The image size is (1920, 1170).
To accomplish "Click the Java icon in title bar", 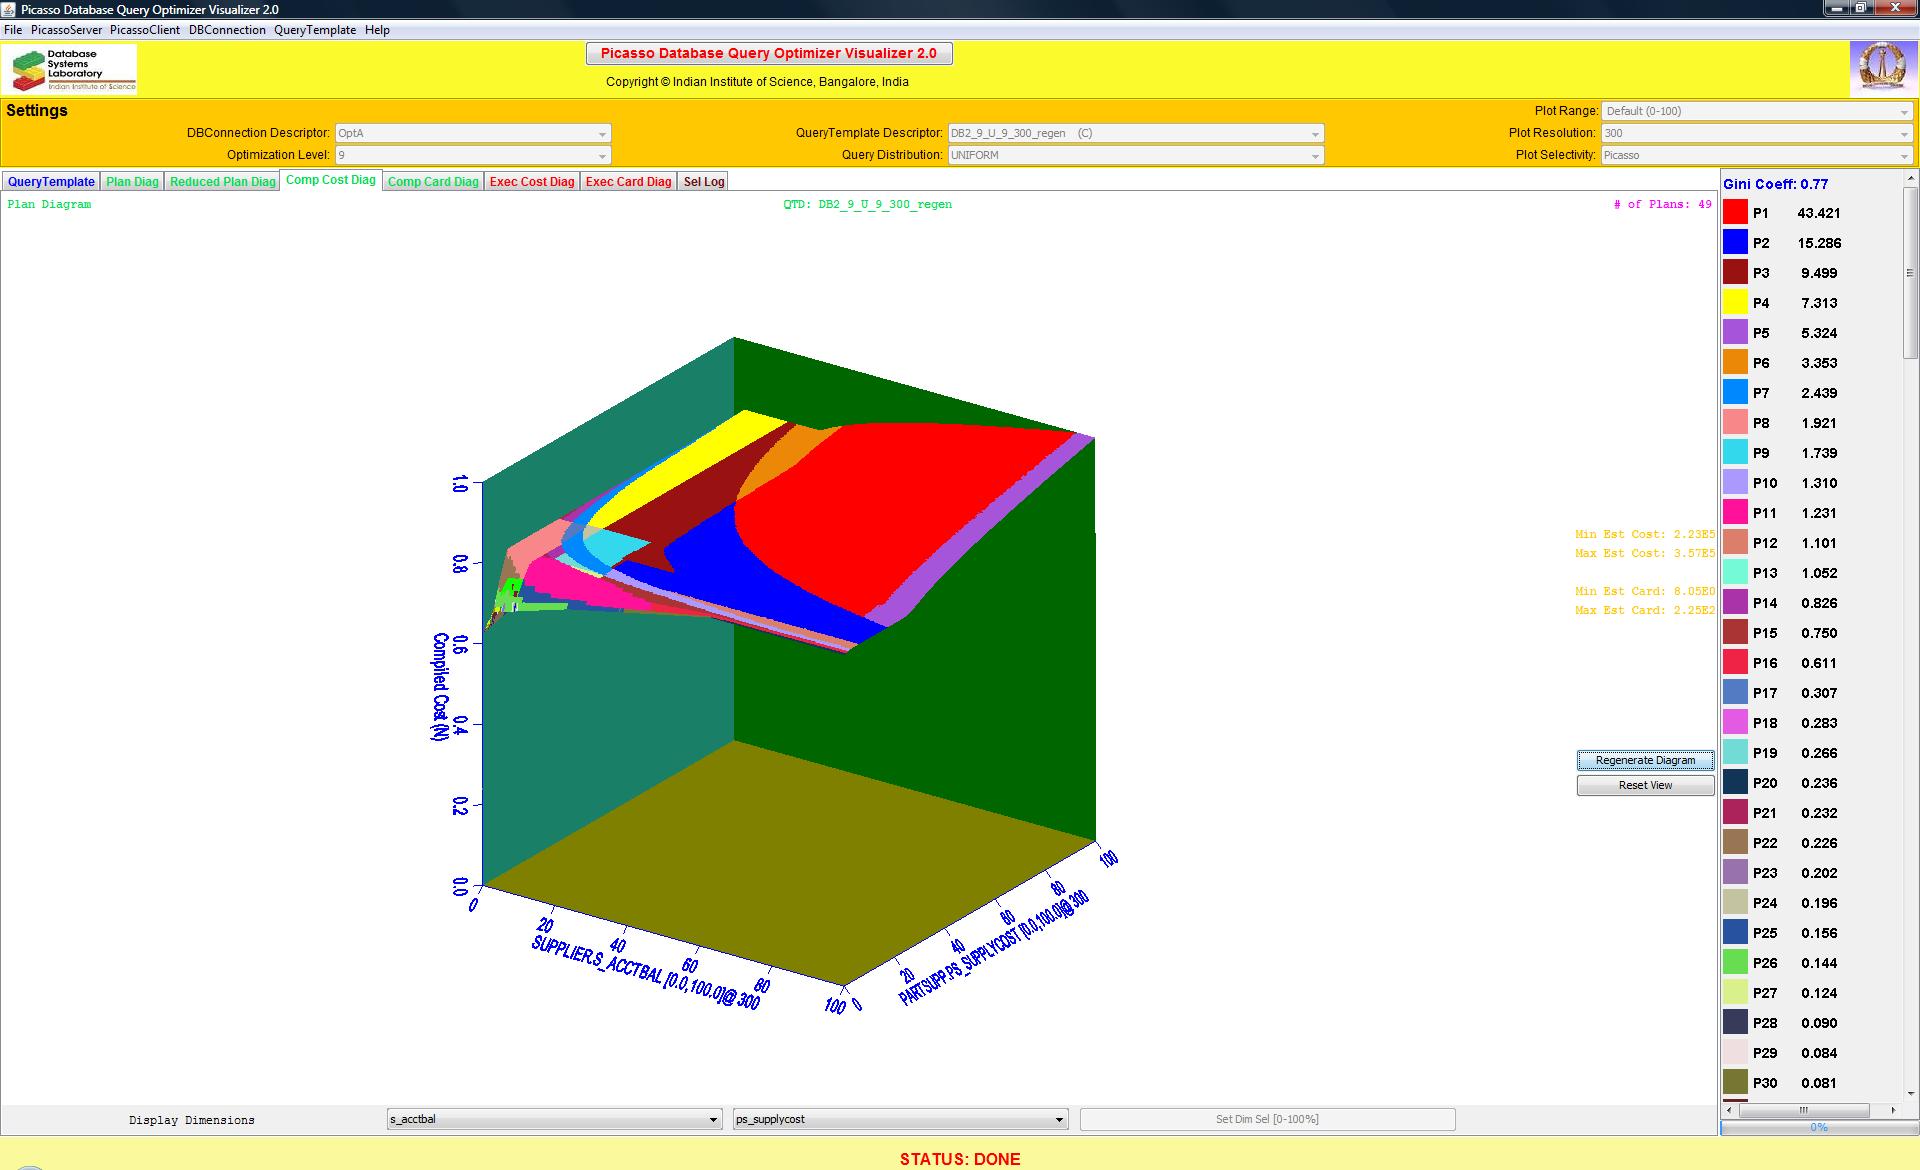I will 10,9.
